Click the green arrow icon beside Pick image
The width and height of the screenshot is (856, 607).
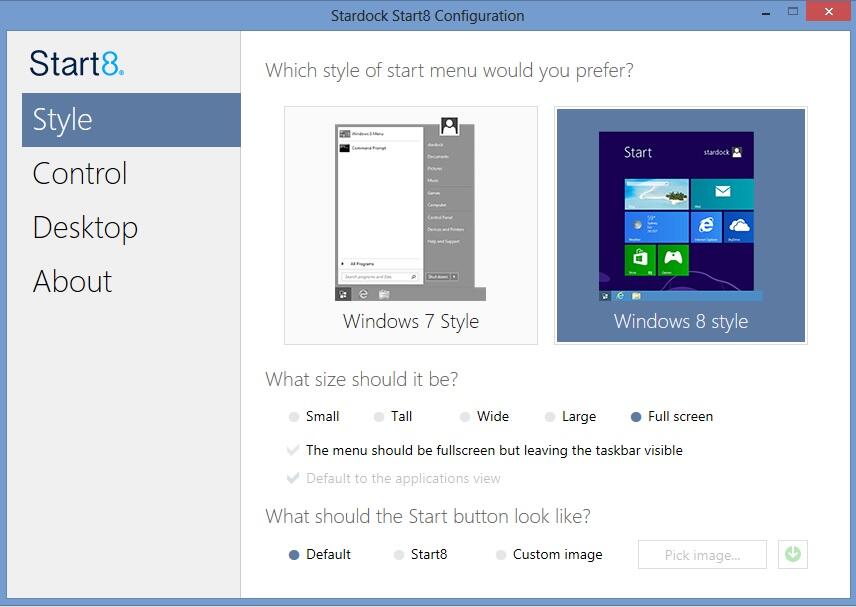pos(792,554)
